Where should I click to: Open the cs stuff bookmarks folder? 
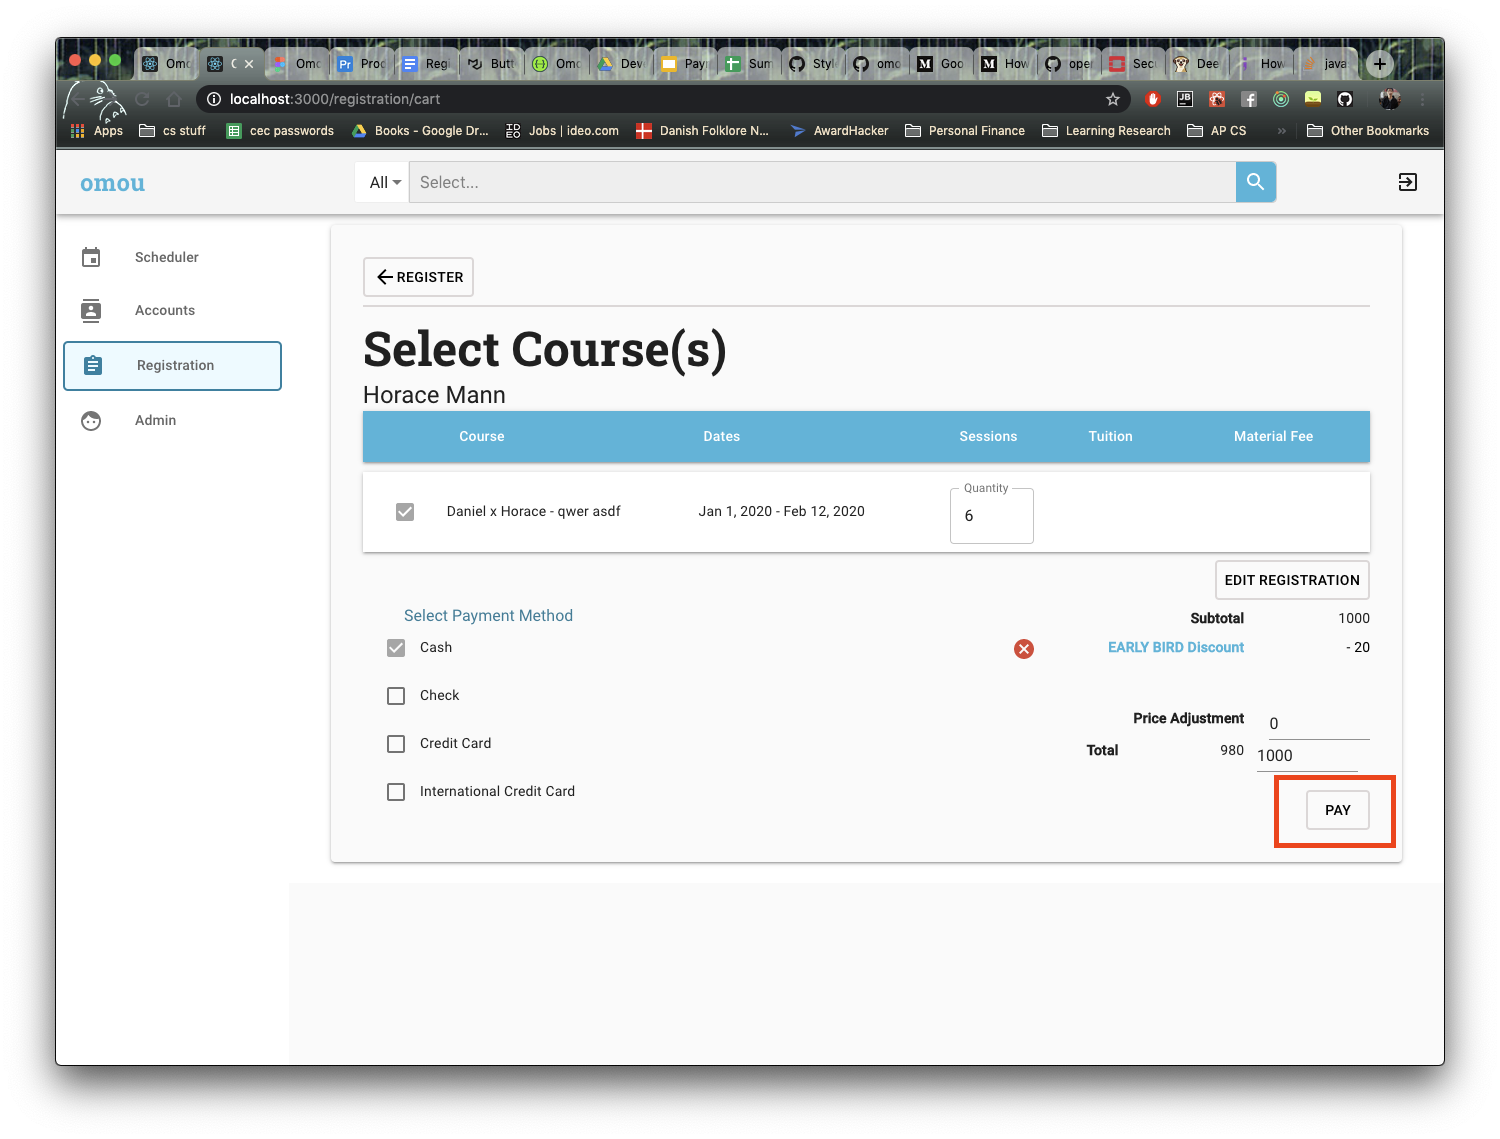pos(172,131)
